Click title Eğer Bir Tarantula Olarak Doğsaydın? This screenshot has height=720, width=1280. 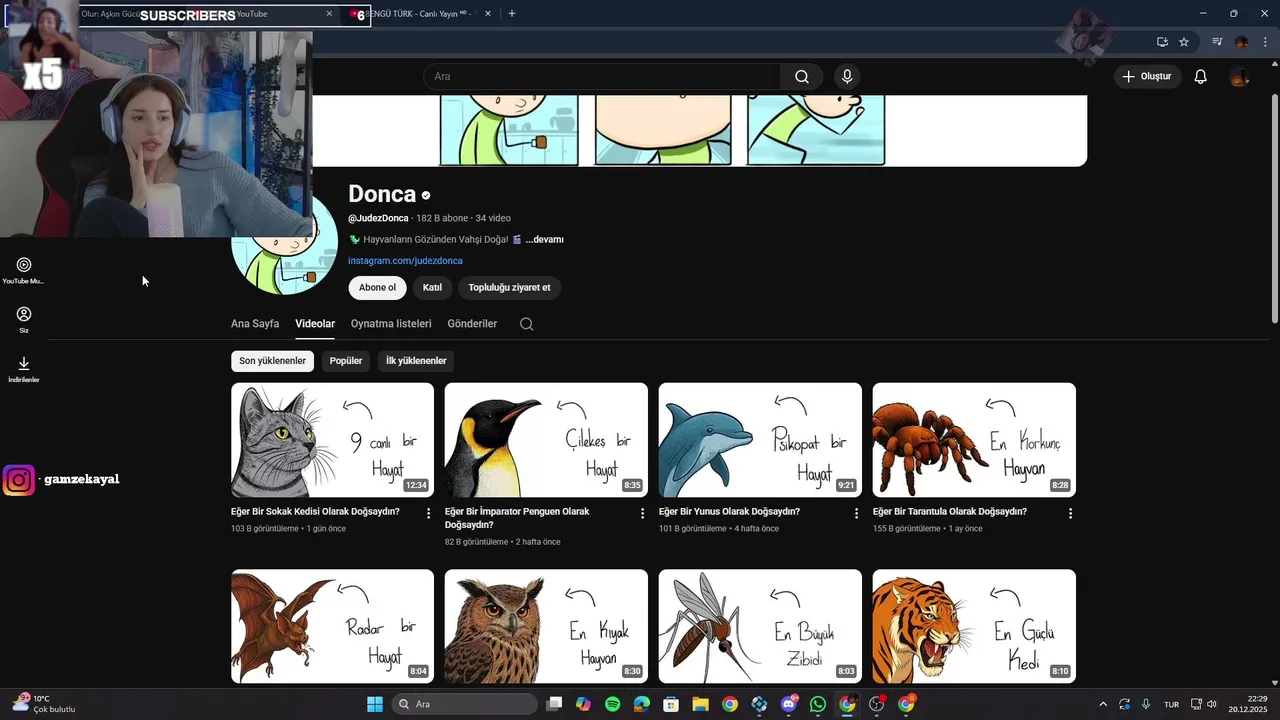tap(950, 512)
